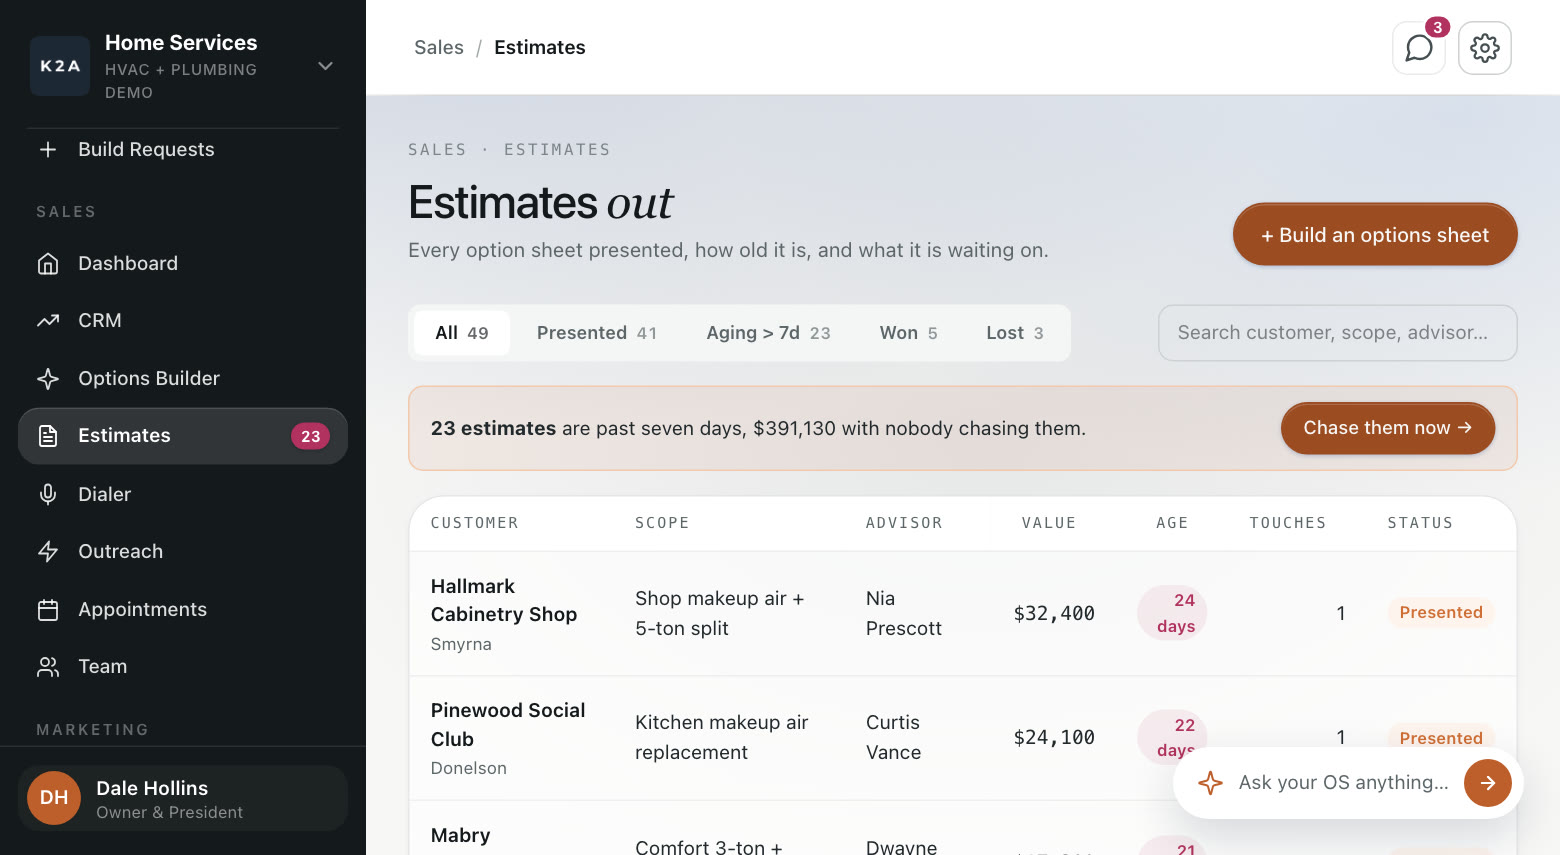Navigate to Dashboard in the sidebar
Screen dimensions: 1560x855
click(183, 264)
